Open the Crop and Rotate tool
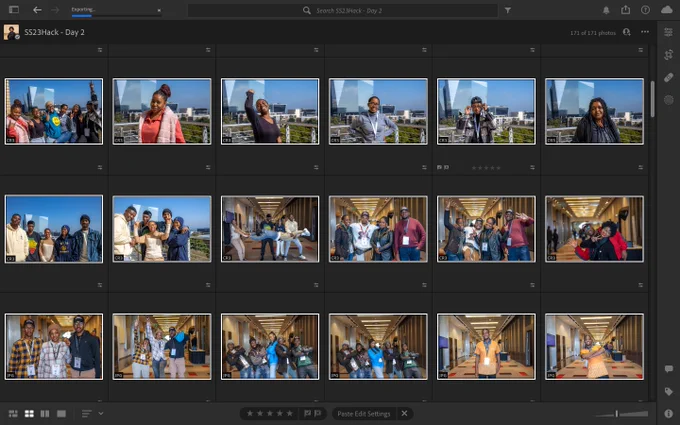 (x=668, y=55)
